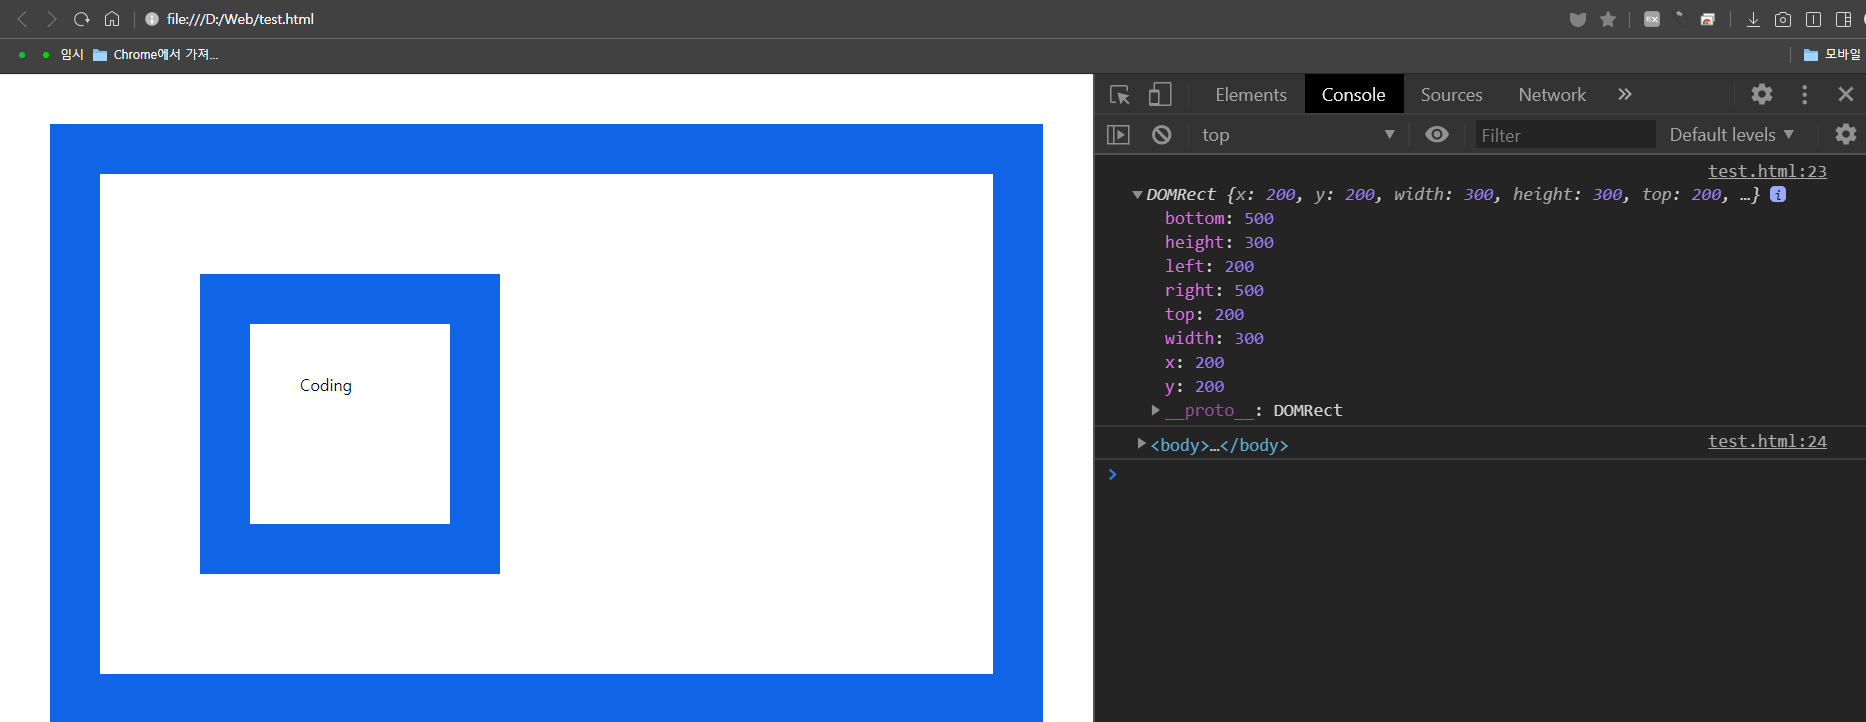
Task: Click the mouse gesture extension icon
Action: coord(1680,17)
